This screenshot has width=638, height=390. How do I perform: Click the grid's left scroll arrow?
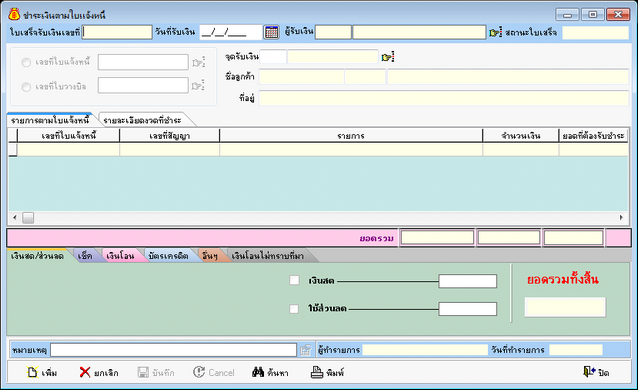coord(15,217)
